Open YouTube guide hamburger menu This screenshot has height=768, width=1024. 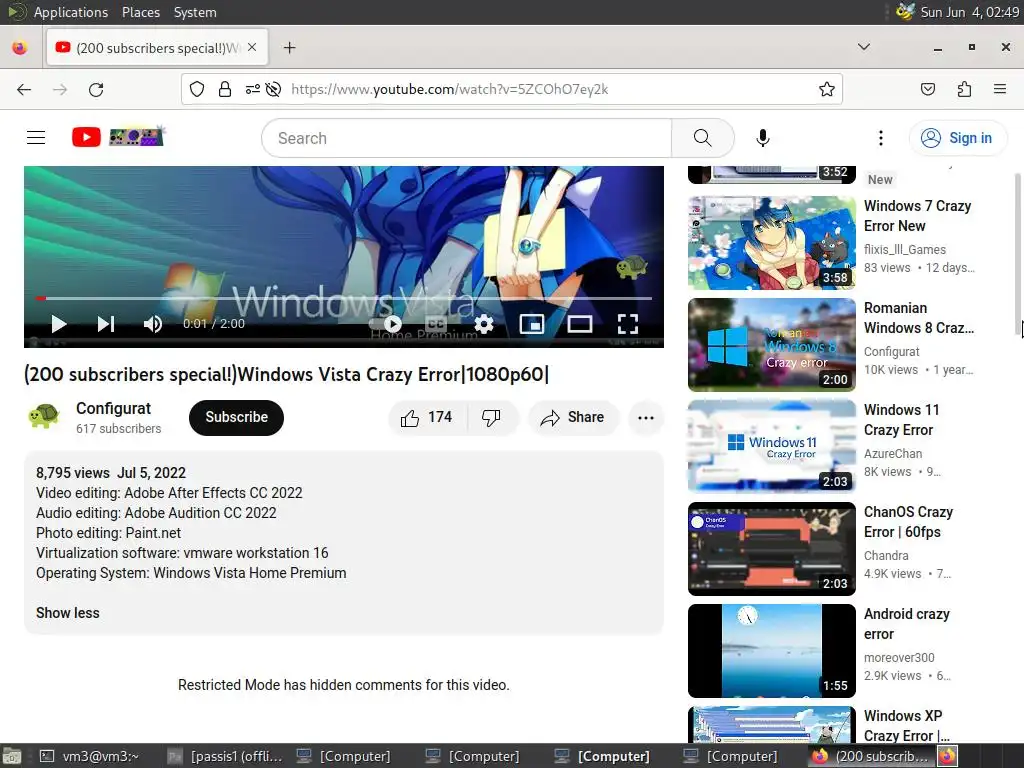36,137
